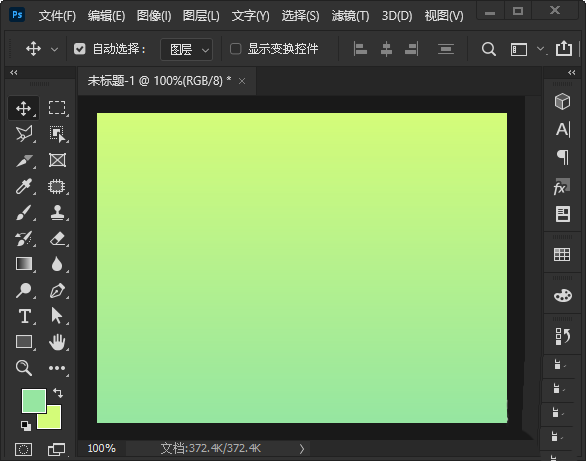Activate the Pen tool
The image size is (586, 461).
pyautogui.click(x=57, y=291)
